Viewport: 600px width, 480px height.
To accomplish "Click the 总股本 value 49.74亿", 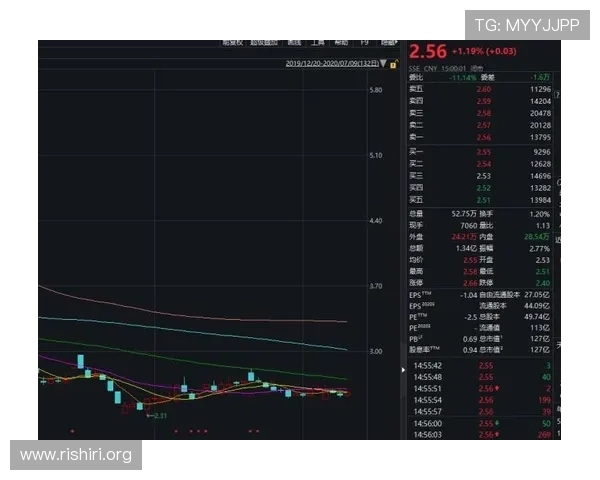I will tap(537, 317).
